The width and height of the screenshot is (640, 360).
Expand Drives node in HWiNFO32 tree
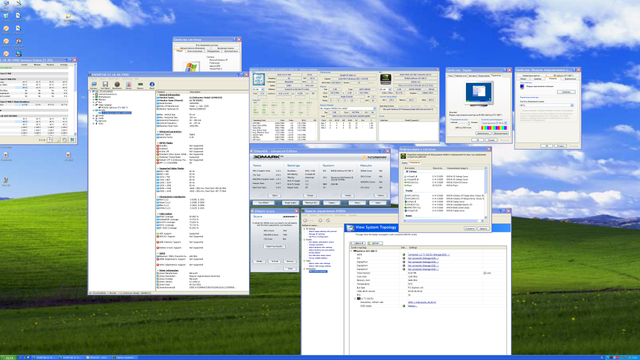point(93,116)
